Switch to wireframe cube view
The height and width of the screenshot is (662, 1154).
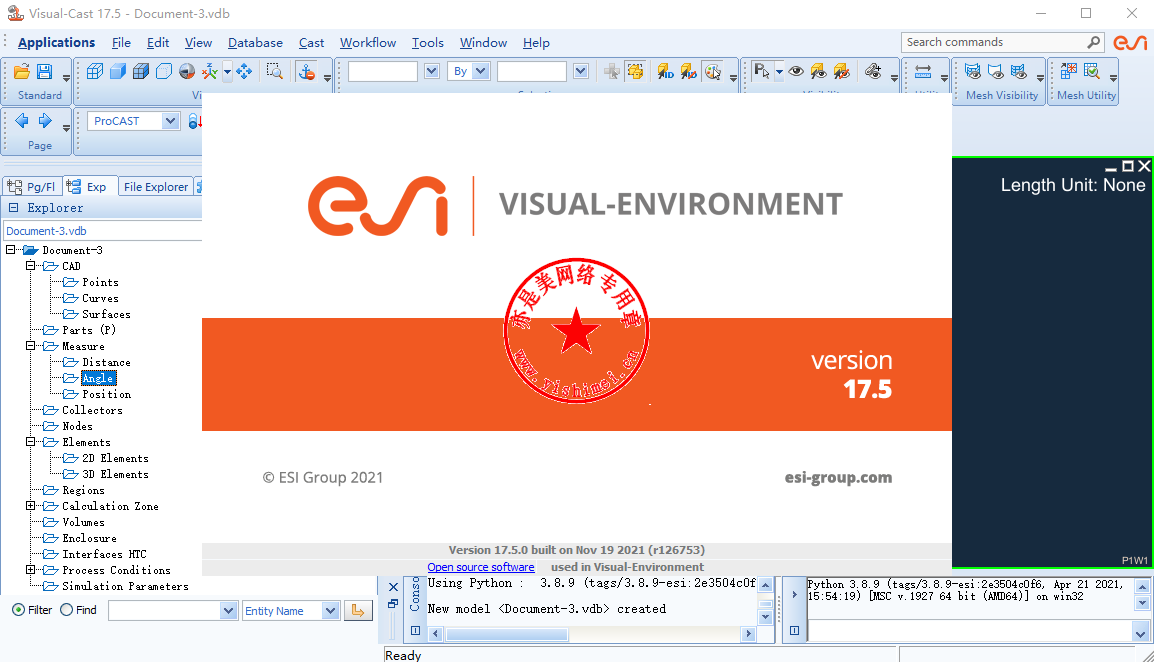(x=95, y=71)
